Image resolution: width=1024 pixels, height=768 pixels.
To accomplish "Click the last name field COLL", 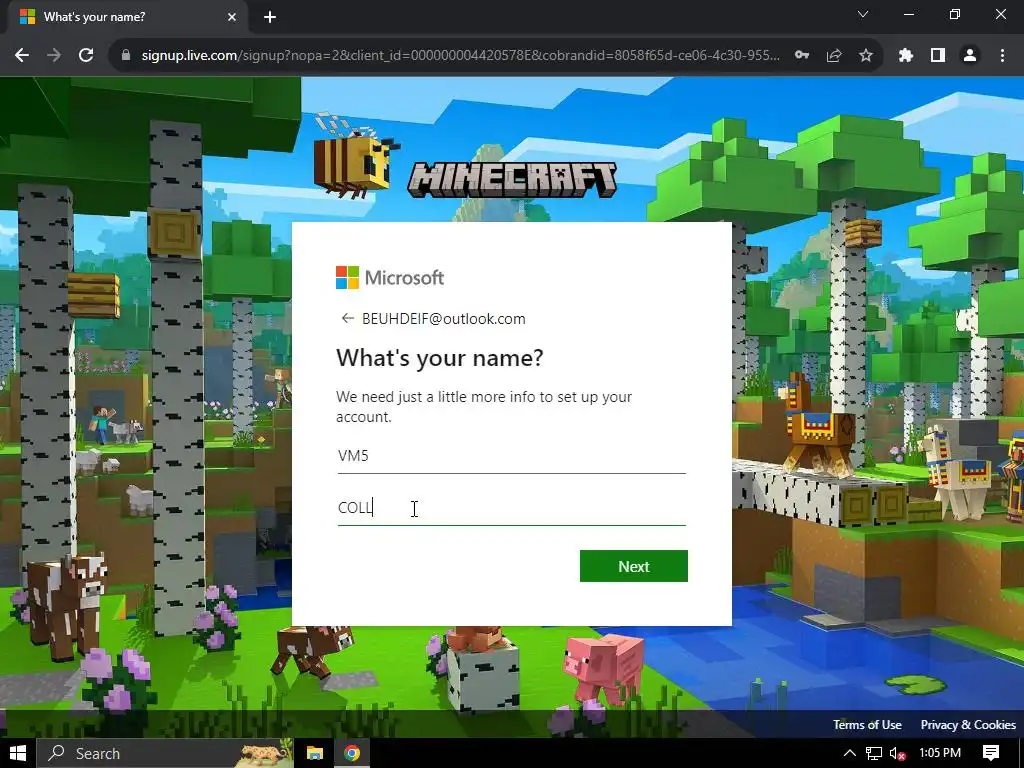I will click(511, 508).
